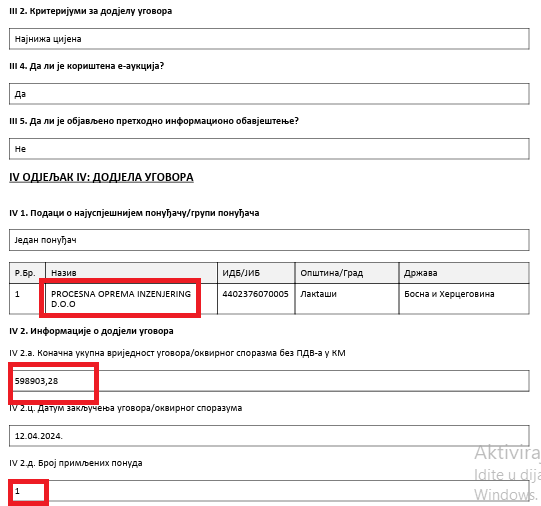Select 'PROCESNA OPREMA INZENJERING D.O.O' cell

(x=131, y=299)
